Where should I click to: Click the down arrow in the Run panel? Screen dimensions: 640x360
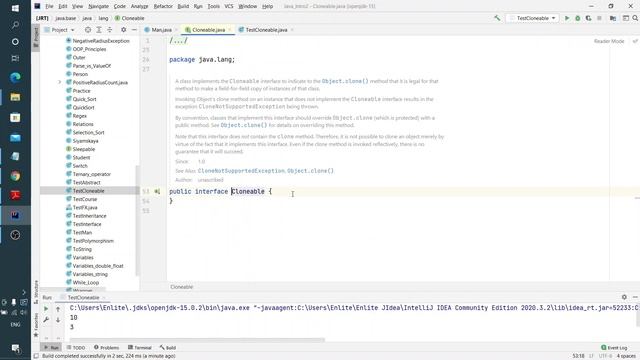(x=58, y=320)
